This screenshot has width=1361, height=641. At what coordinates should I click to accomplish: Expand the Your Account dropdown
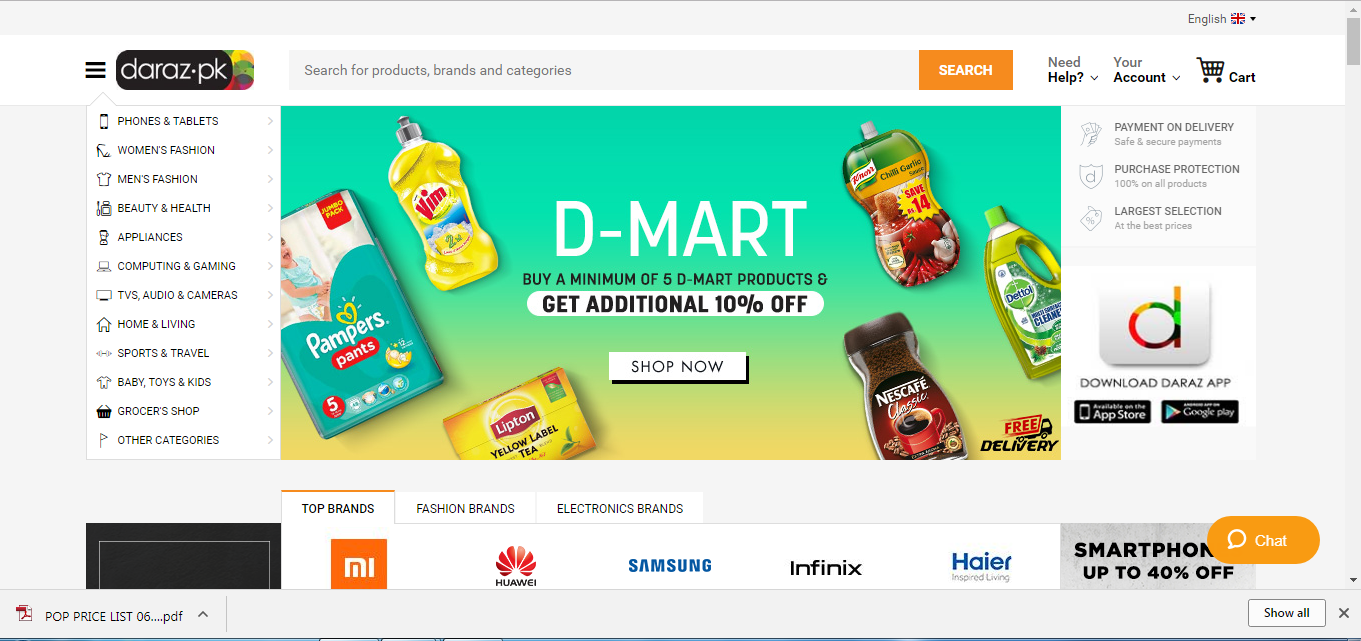click(x=1146, y=70)
